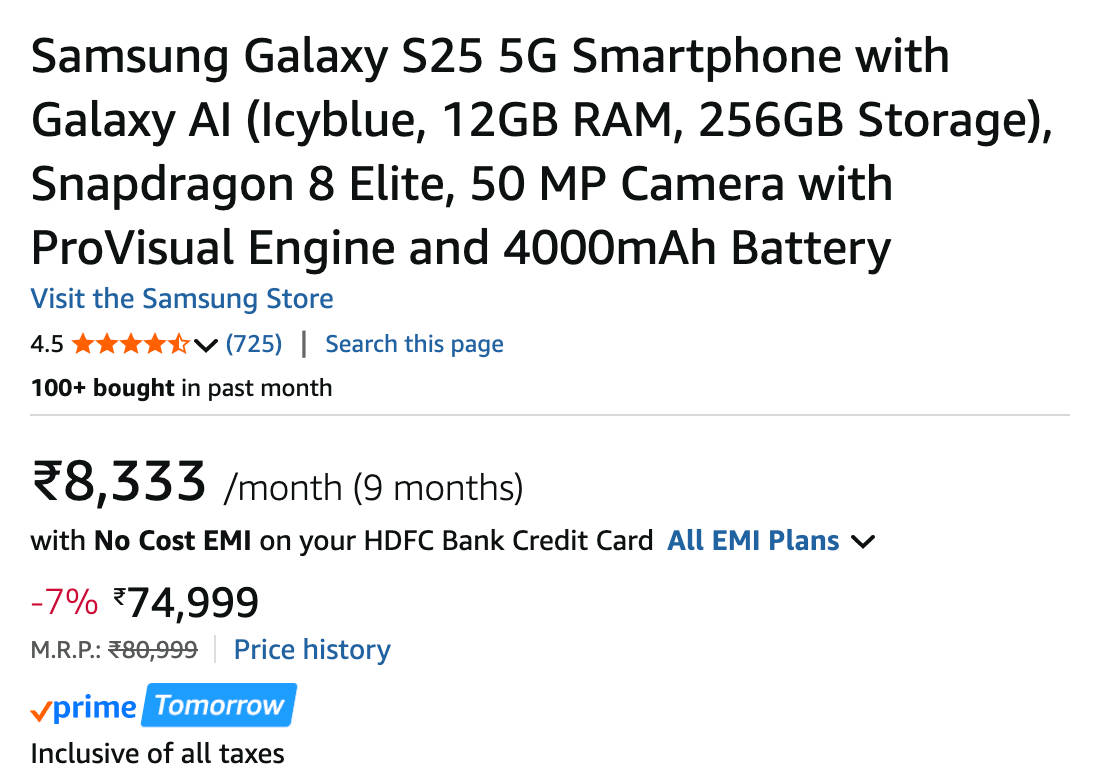This screenshot has width=1098, height=784.
Task: Visit the Samsung Store link
Action: tap(182, 299)
